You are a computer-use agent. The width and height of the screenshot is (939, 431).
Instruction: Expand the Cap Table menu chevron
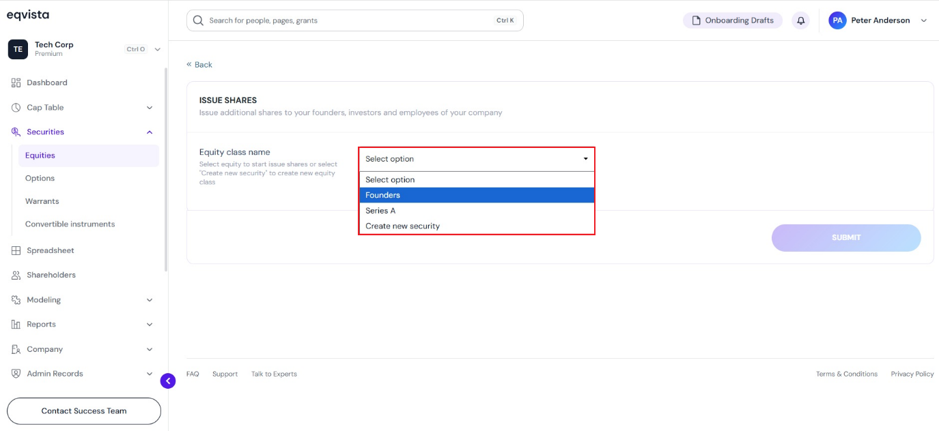point(150,108)
